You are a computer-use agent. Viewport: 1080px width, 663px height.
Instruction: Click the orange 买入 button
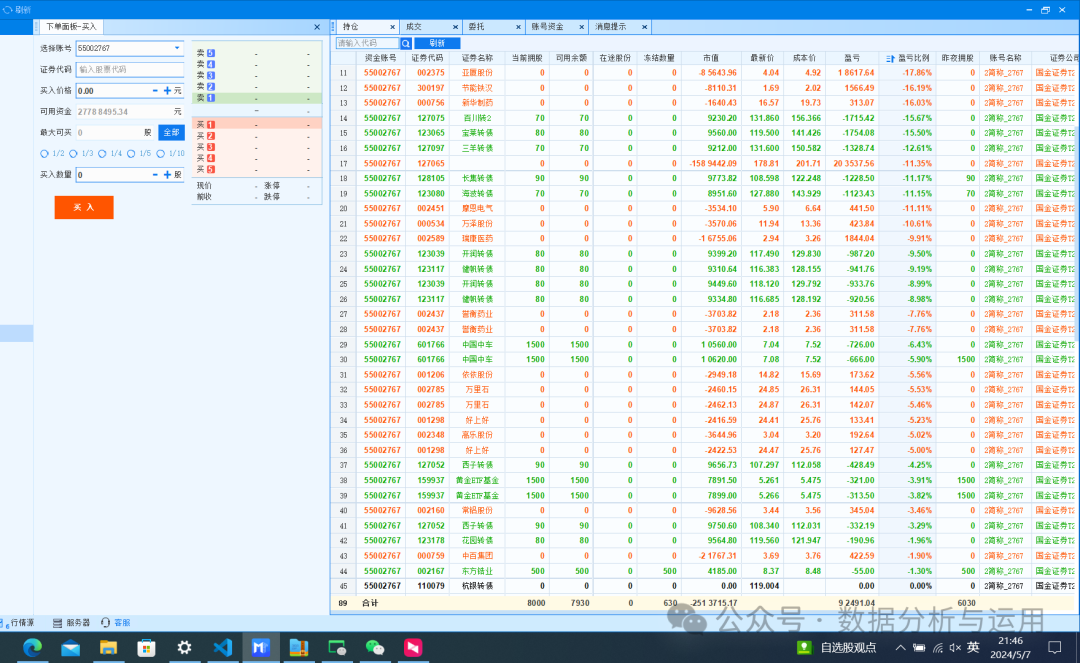tap(84, 207)
